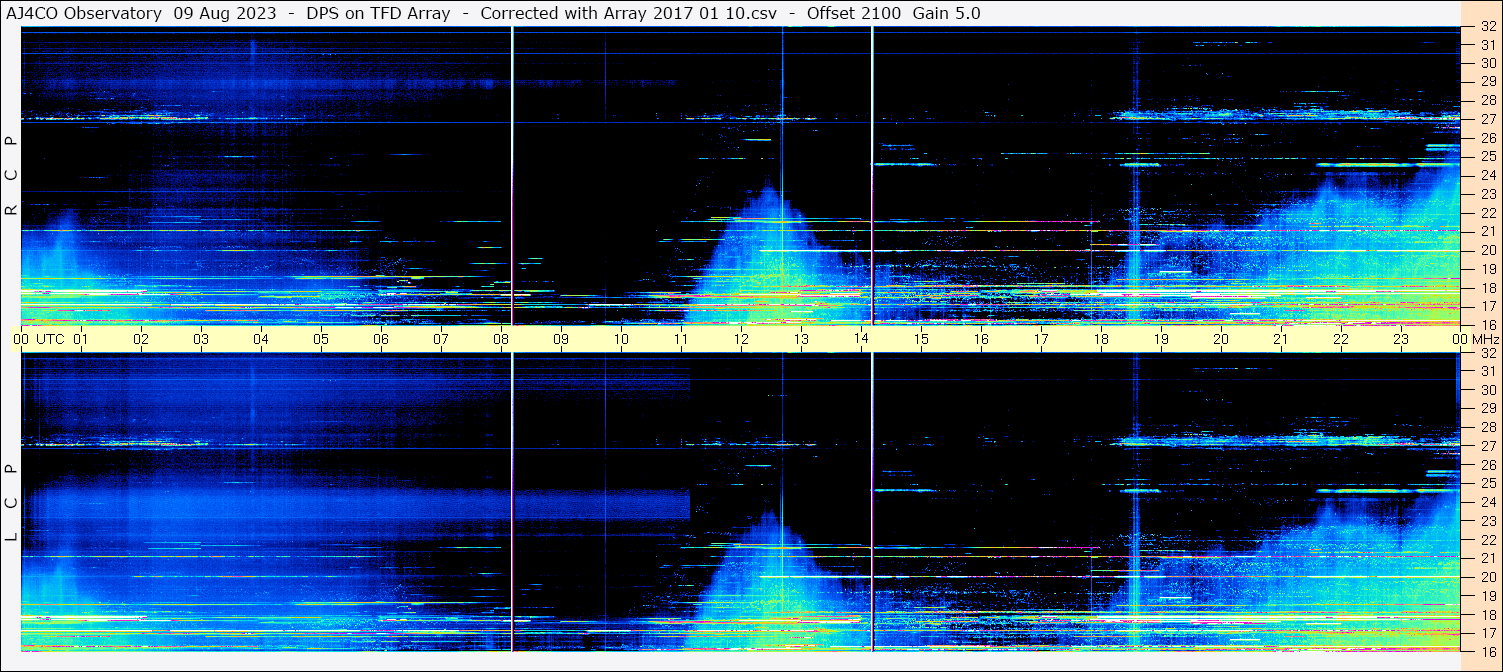The height and width of the screenshot is (672, 1503).
Task: Select hour "19" on the time axis
Action: click(x=1161, y=339)
